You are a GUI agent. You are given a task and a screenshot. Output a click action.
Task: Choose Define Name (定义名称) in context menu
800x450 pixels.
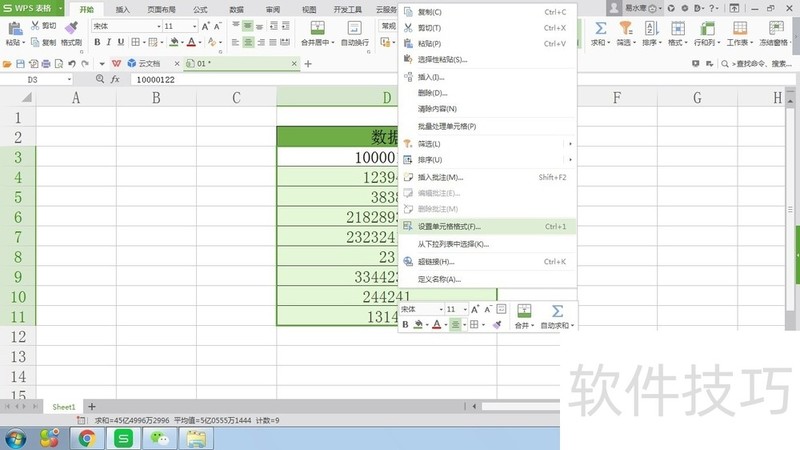pos(487,279)
